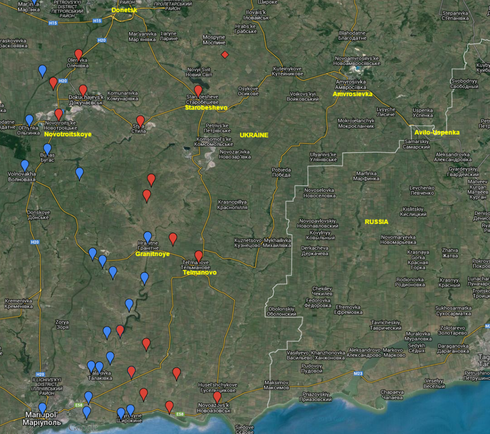
Task: Select the blue marker at Olginka
Action: pos(29,121)
